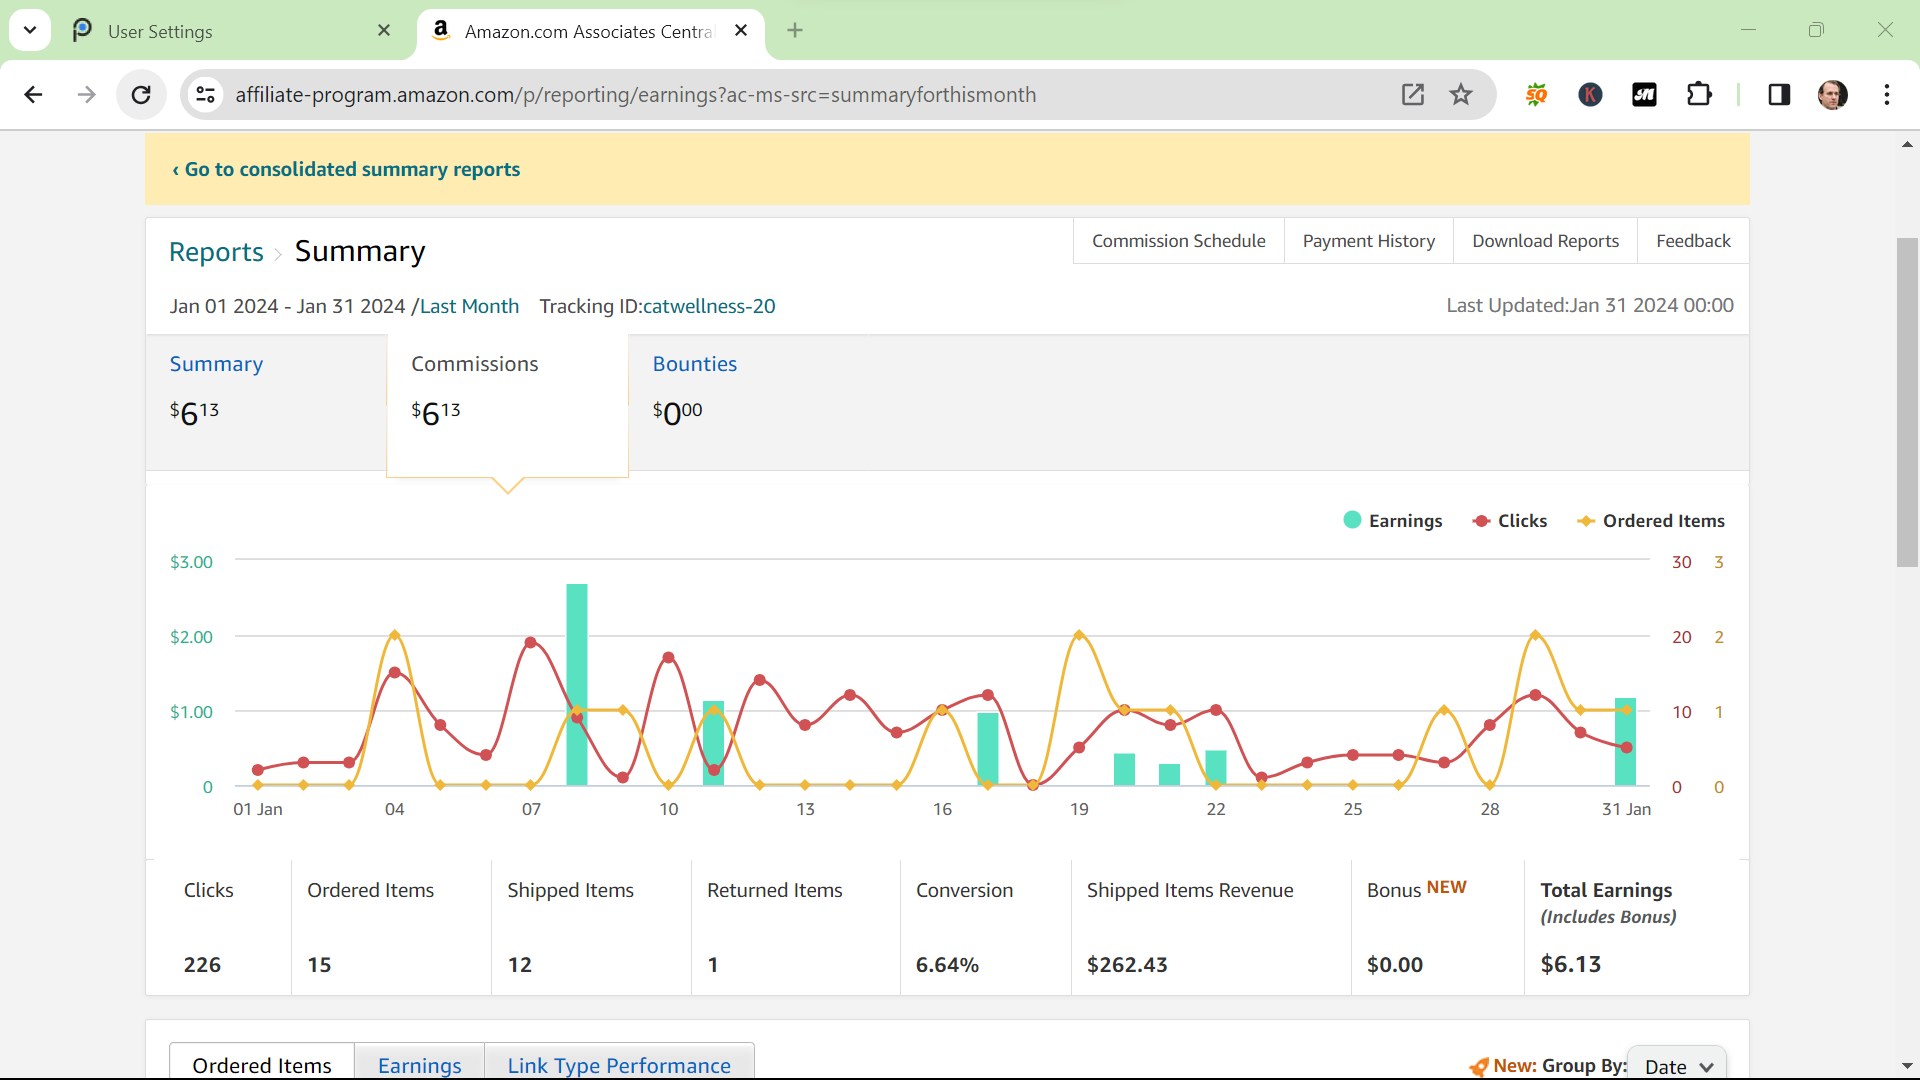Toggle the Ordered Items legend series
The height and width of the screenshot is (1080, 1920).
(1651, 521)
